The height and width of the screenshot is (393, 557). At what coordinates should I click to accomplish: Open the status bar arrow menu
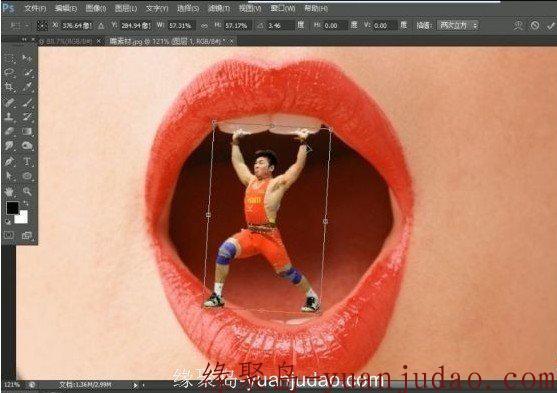135,384
